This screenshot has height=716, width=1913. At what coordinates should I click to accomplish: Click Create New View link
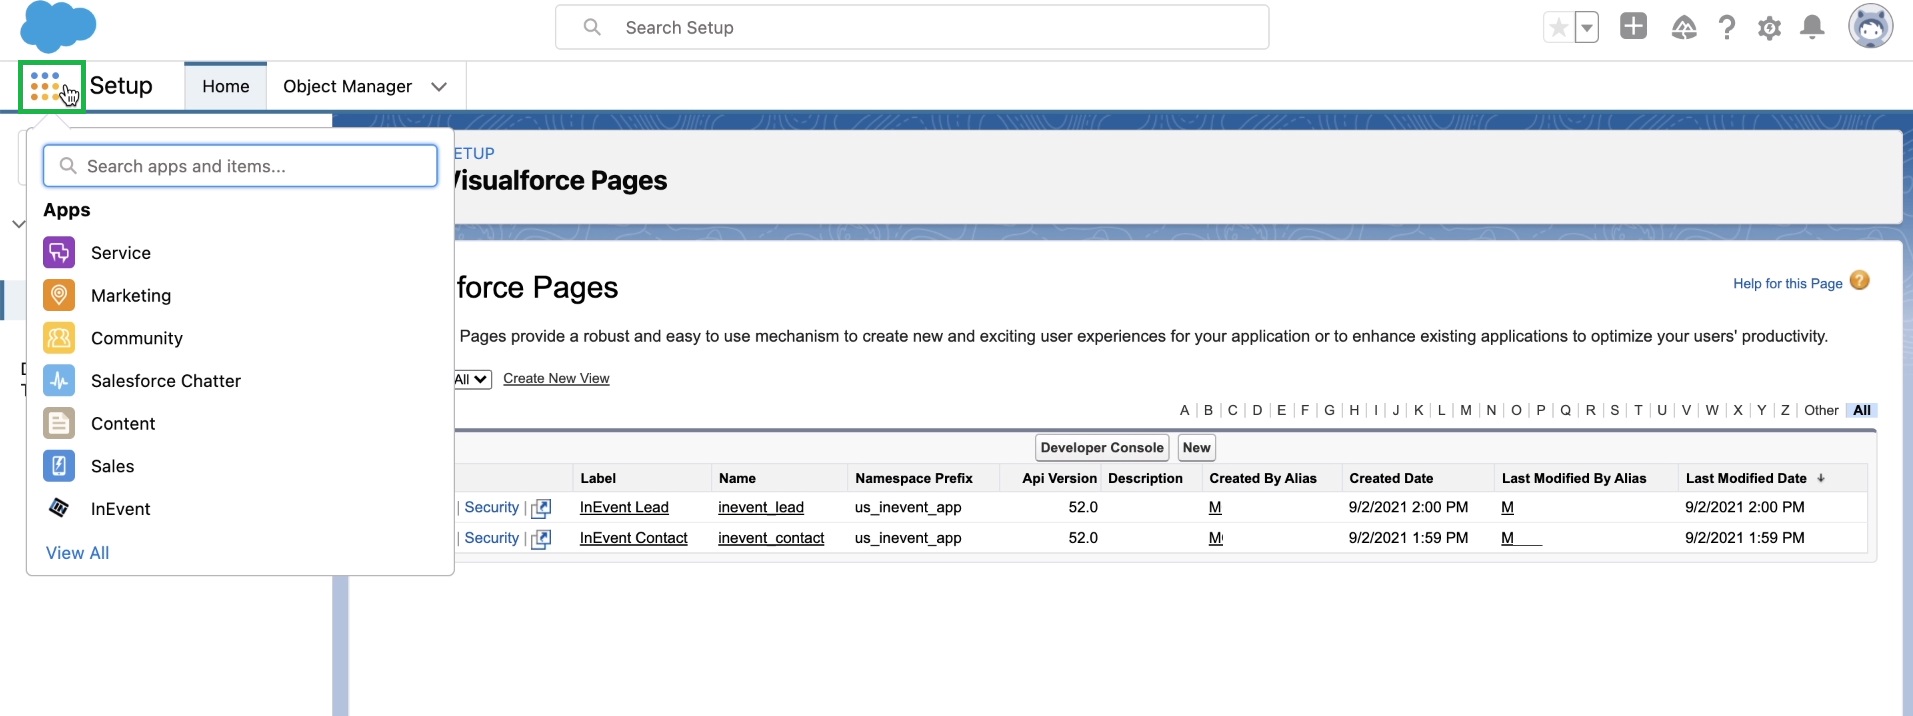[556, 378]
